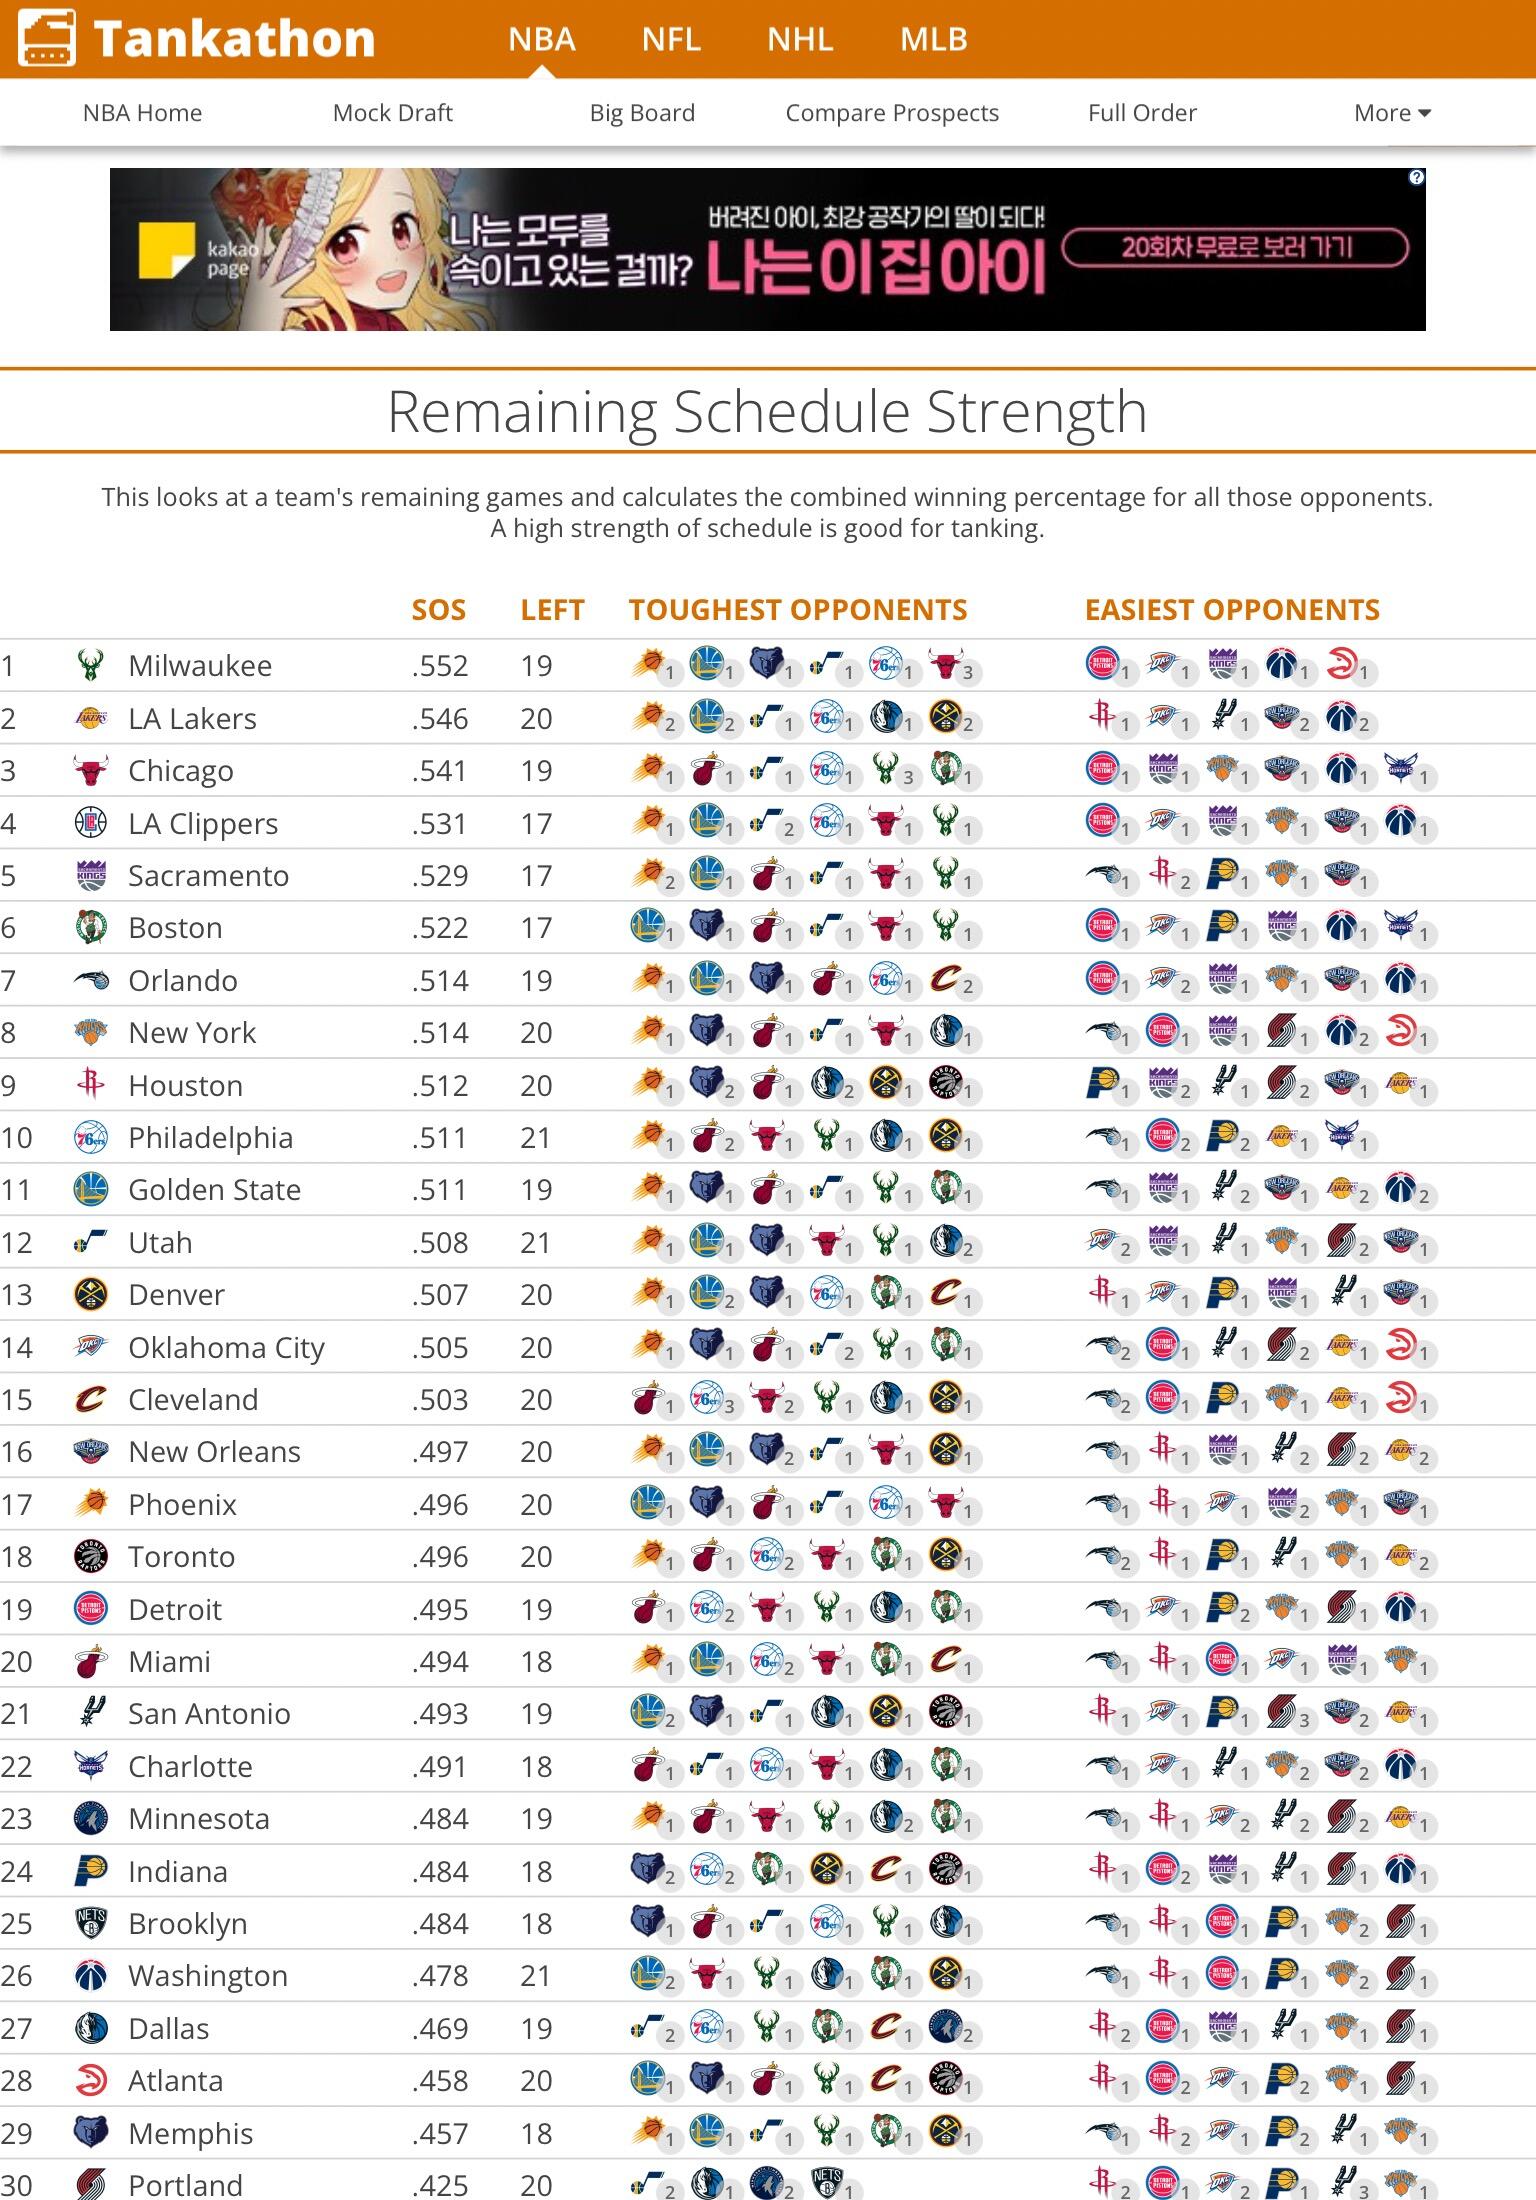Open Compare Prospects page

[892, 113]
